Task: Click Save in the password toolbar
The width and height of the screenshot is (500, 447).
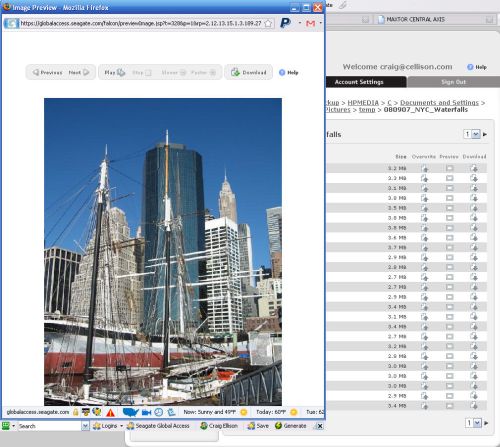Action: coord(258,426)
